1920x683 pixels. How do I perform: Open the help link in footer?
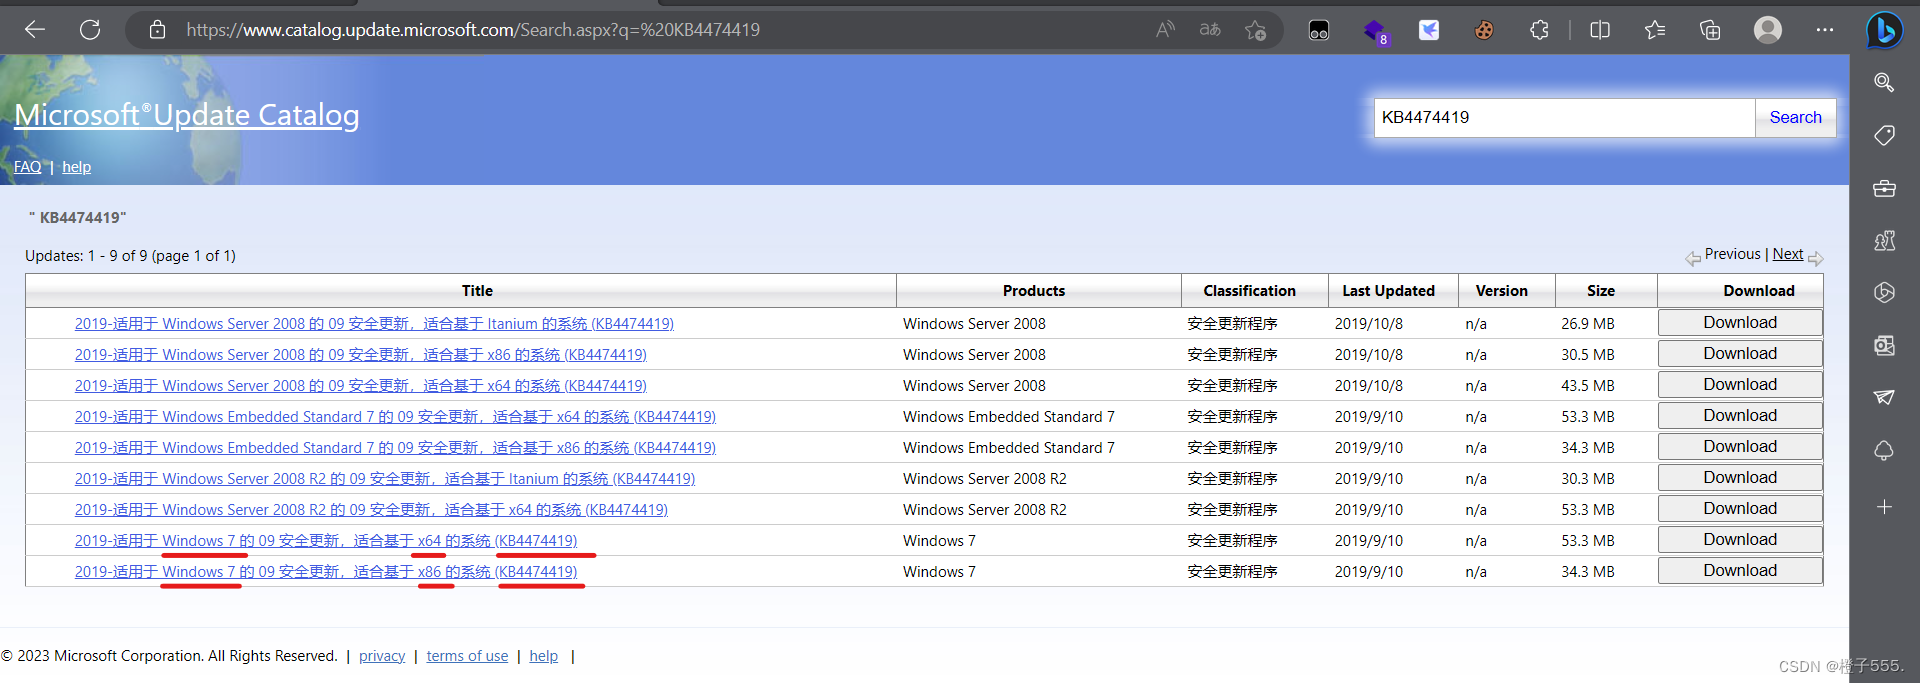pos(543,656)
